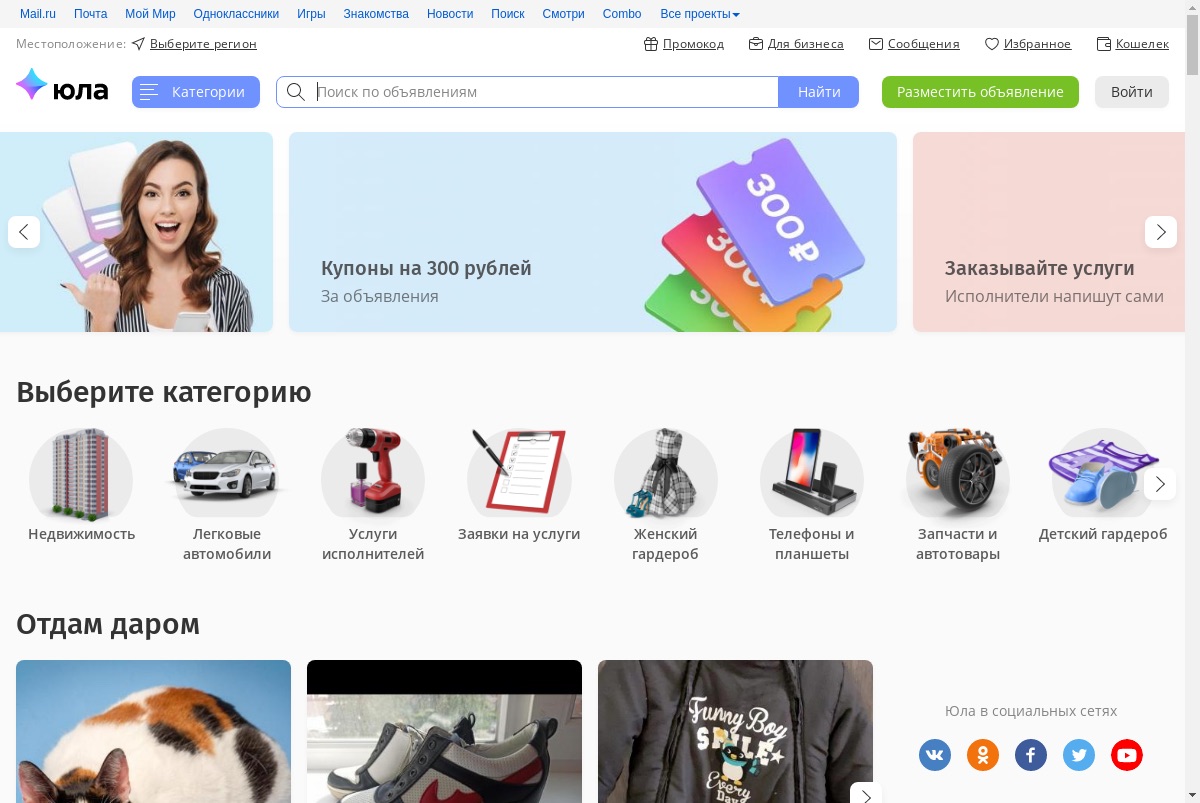
Task: Open Почта in top bar
Action: [91, 14]
